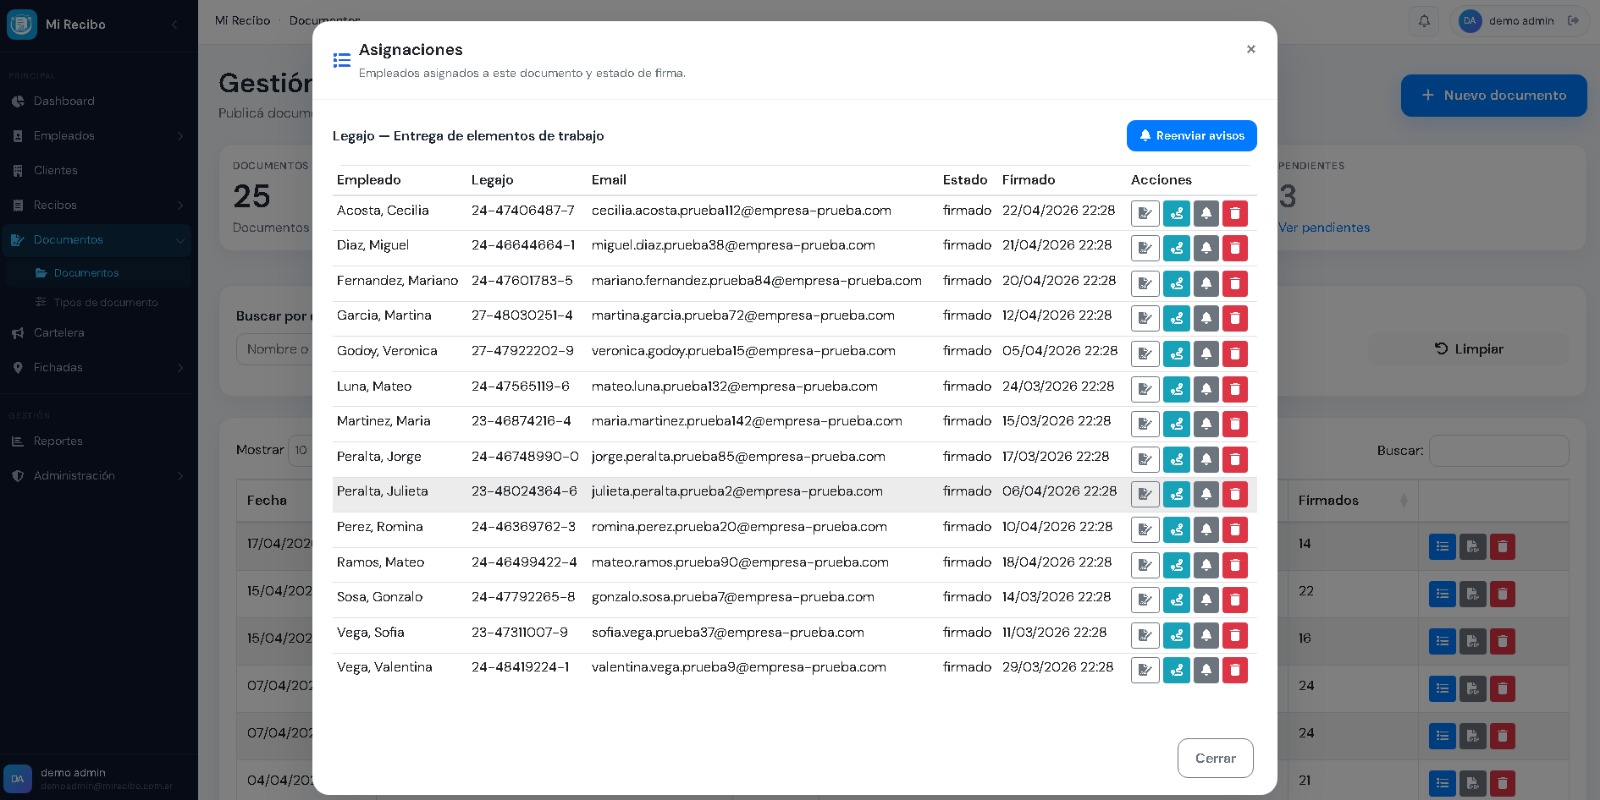Click the logout icon beside demo admin
Image resolution: width=1600 pixels, height=800 pixels.
click(x=1573, y=20)
